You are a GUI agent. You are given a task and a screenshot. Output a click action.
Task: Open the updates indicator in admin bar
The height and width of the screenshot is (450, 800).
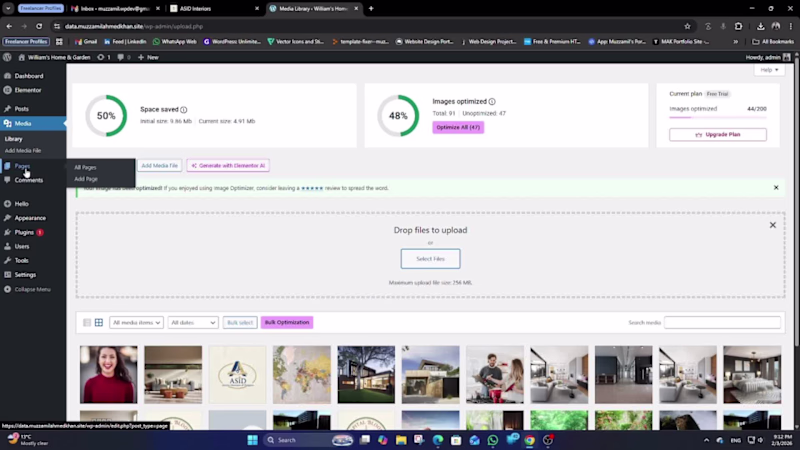pos(104,57)
